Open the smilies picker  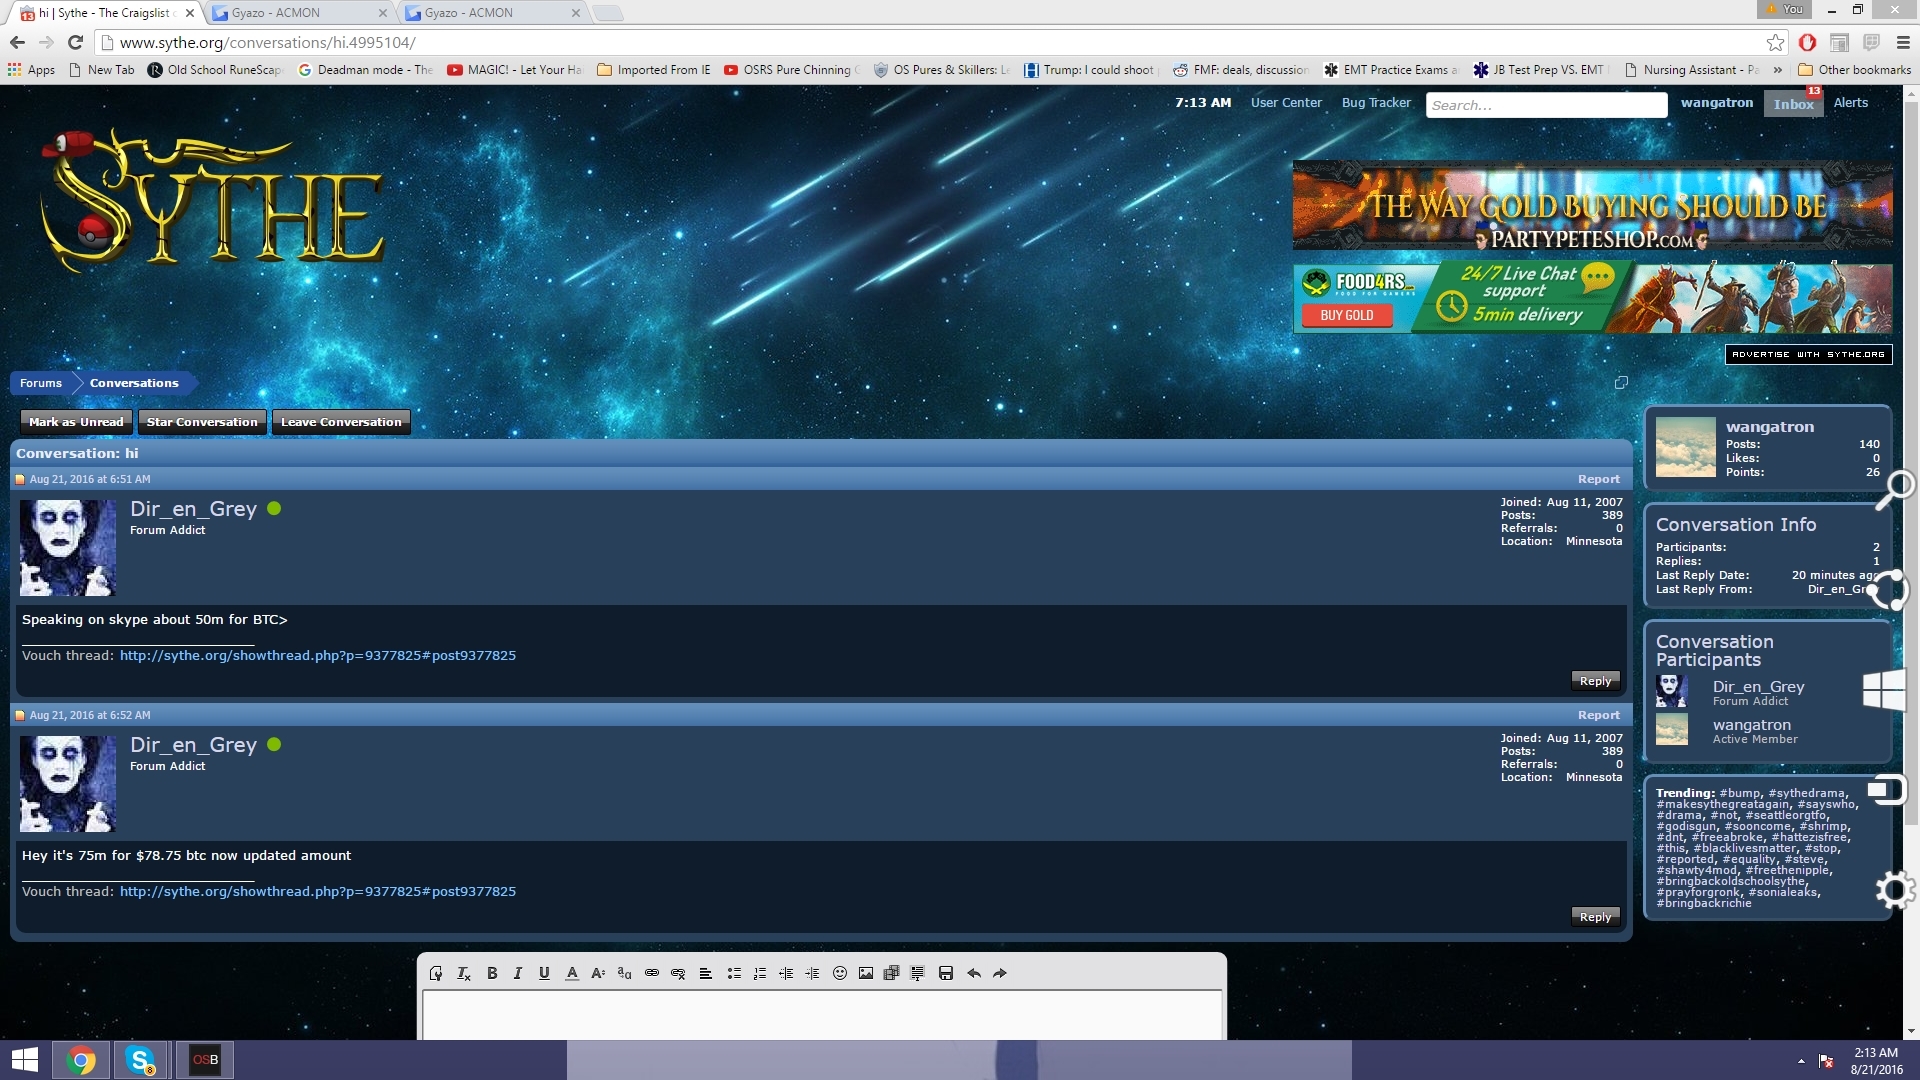(x=840, y=973)
